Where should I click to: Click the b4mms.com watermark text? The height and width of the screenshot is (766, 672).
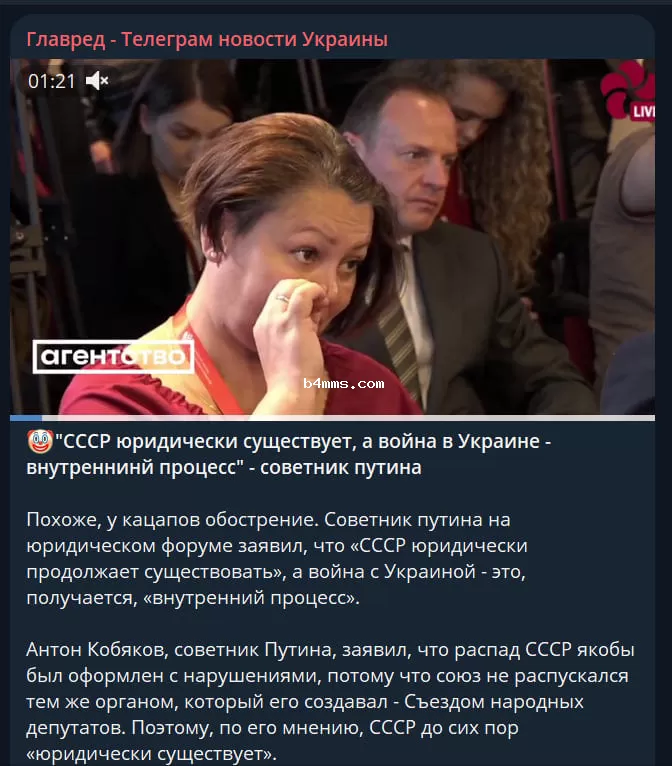point(344,383)
